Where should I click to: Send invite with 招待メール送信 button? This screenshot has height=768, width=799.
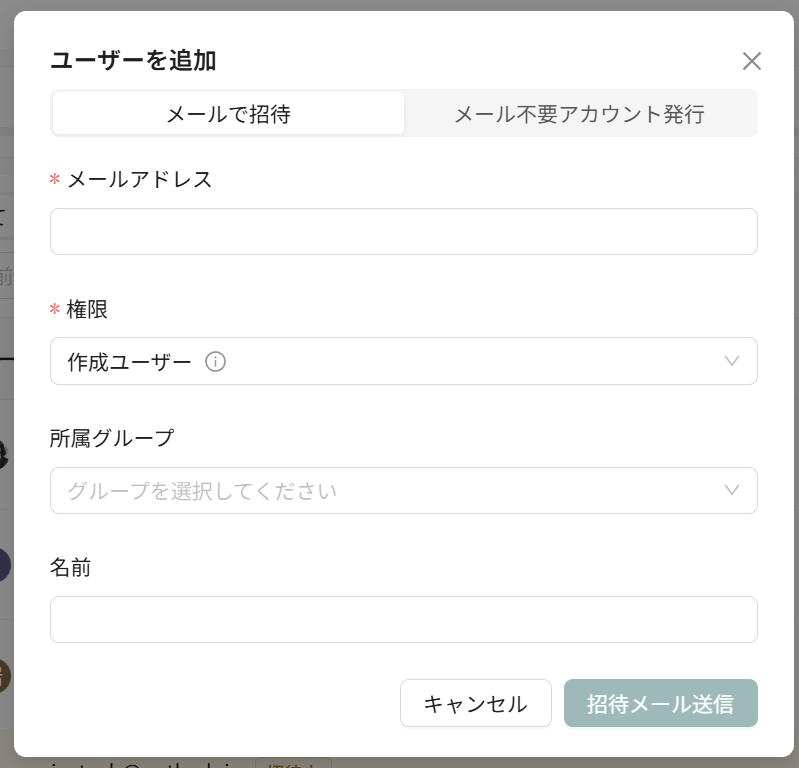coord(660,703)
